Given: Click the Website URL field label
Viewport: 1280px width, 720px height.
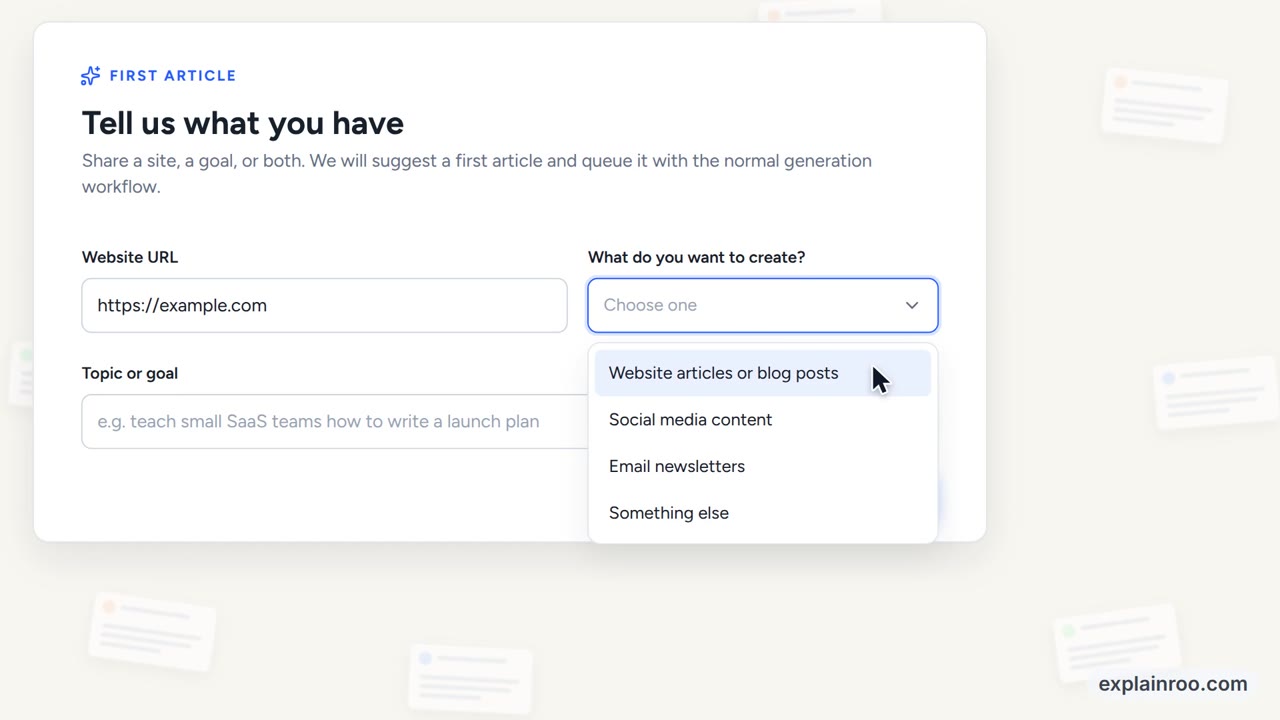Looking at the screenshot, I should [x=130, y=257].
